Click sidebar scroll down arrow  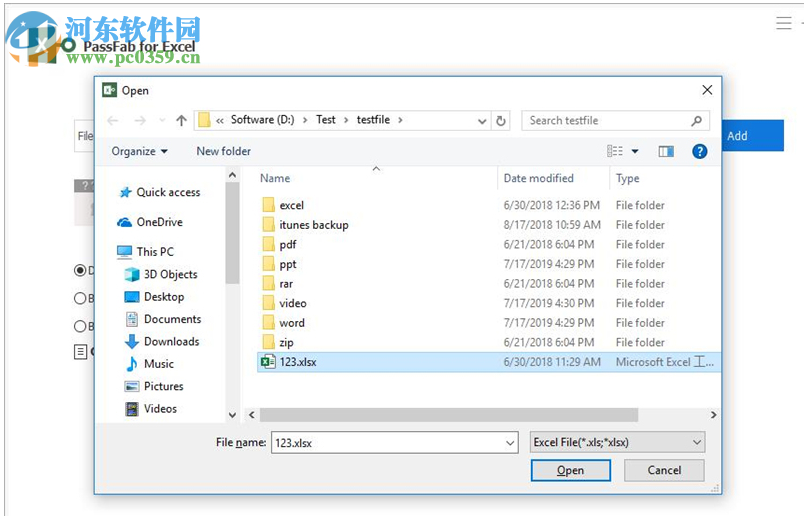pyautogui.click(x=232, y=415)
